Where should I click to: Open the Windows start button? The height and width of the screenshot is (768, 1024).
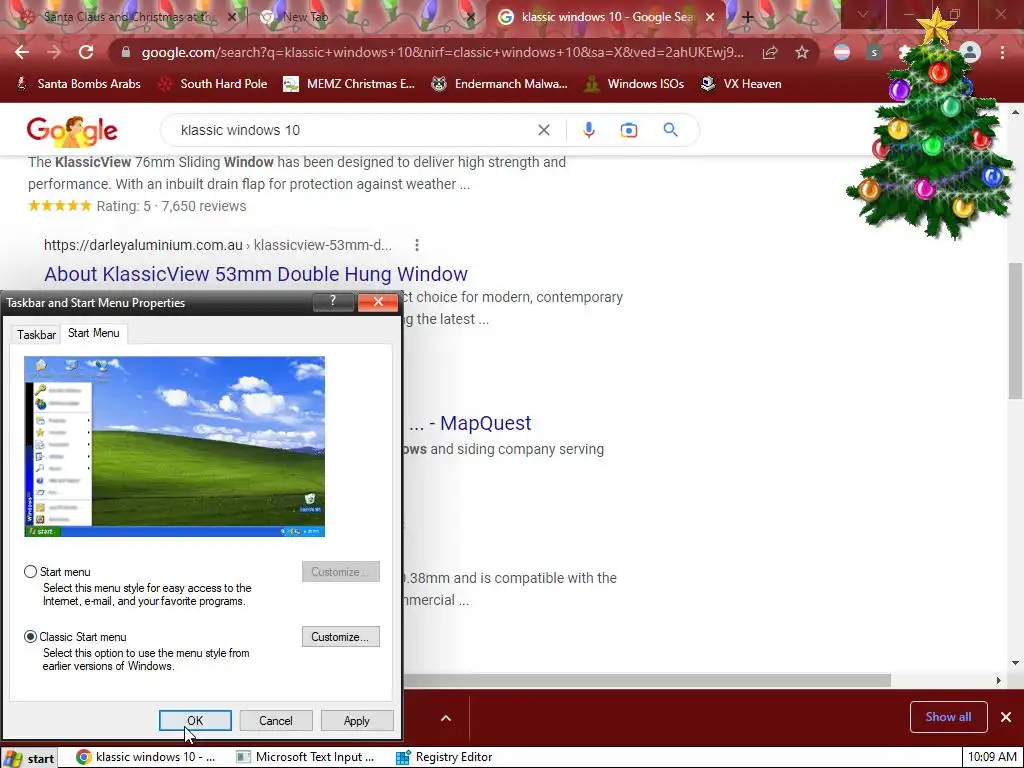pyautogui.click(x=29, y=758)
